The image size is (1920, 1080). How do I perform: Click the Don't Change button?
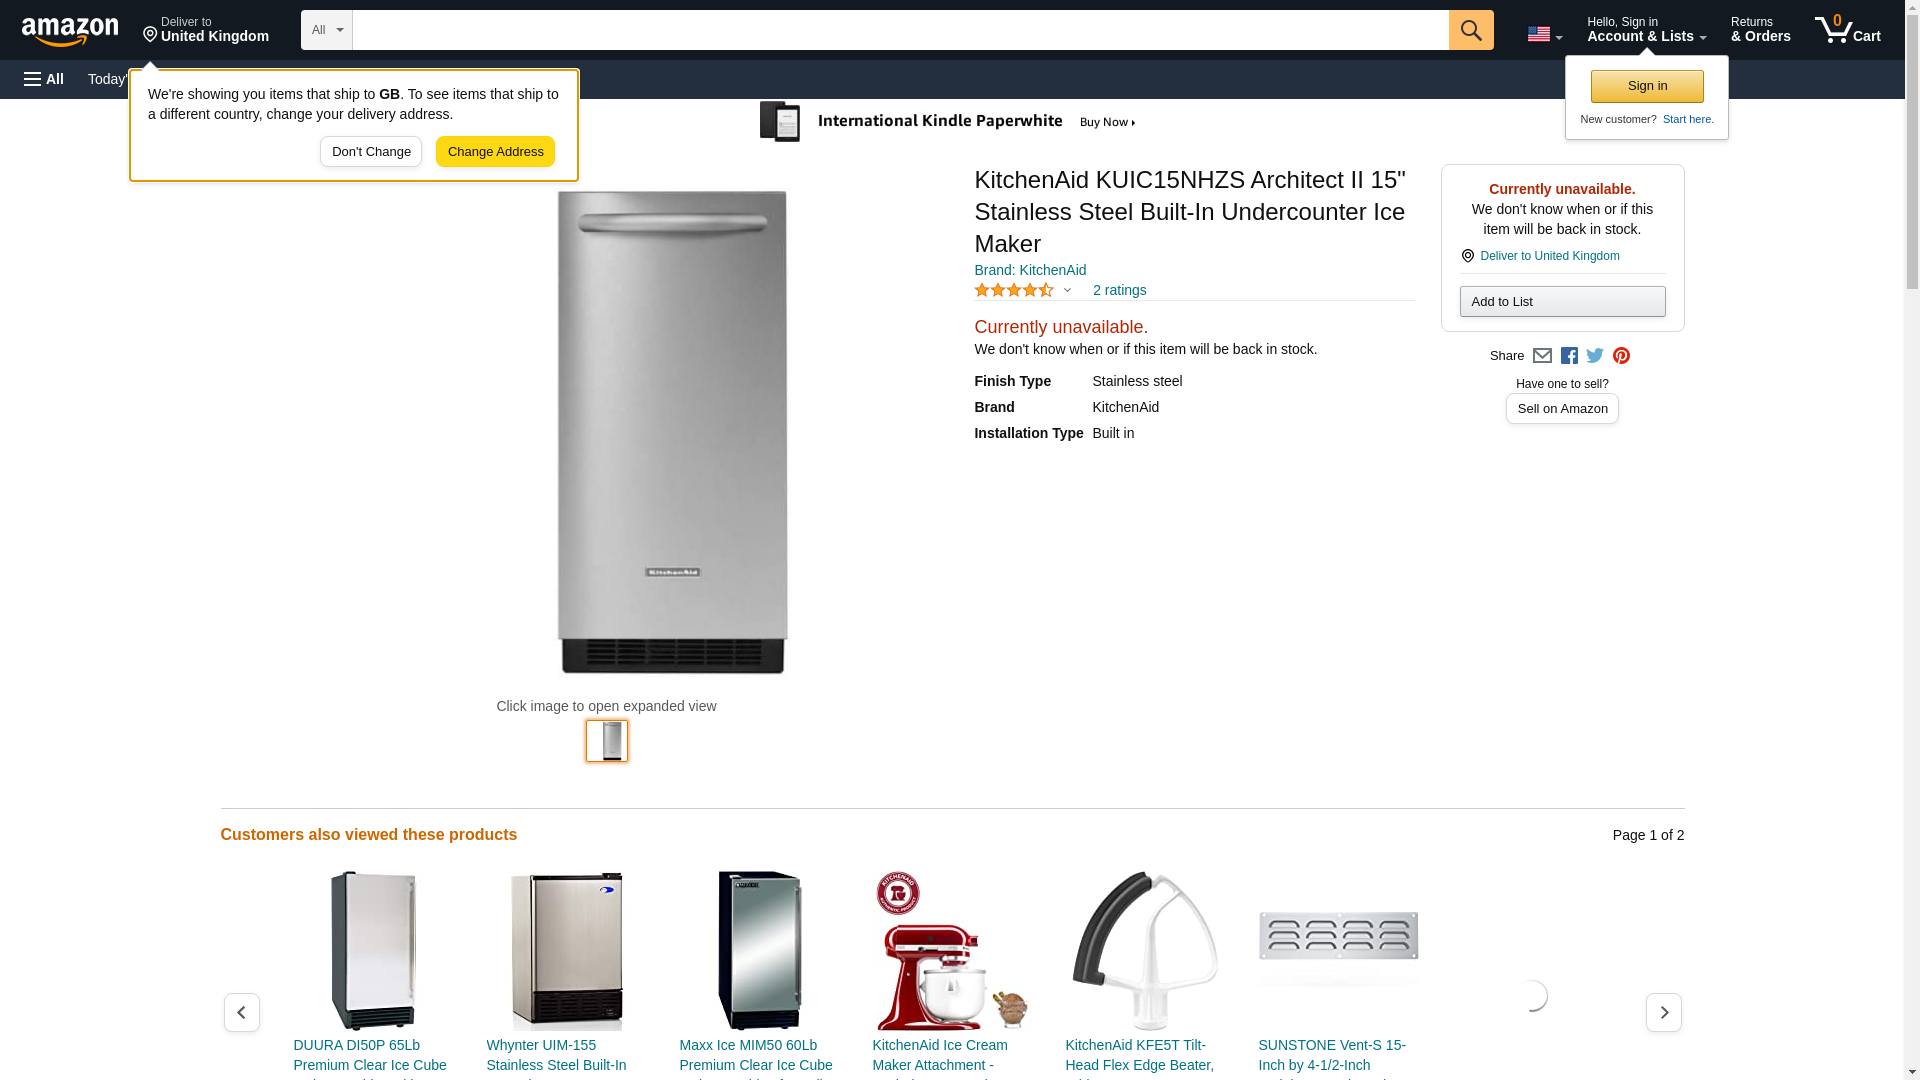point(371,152)
